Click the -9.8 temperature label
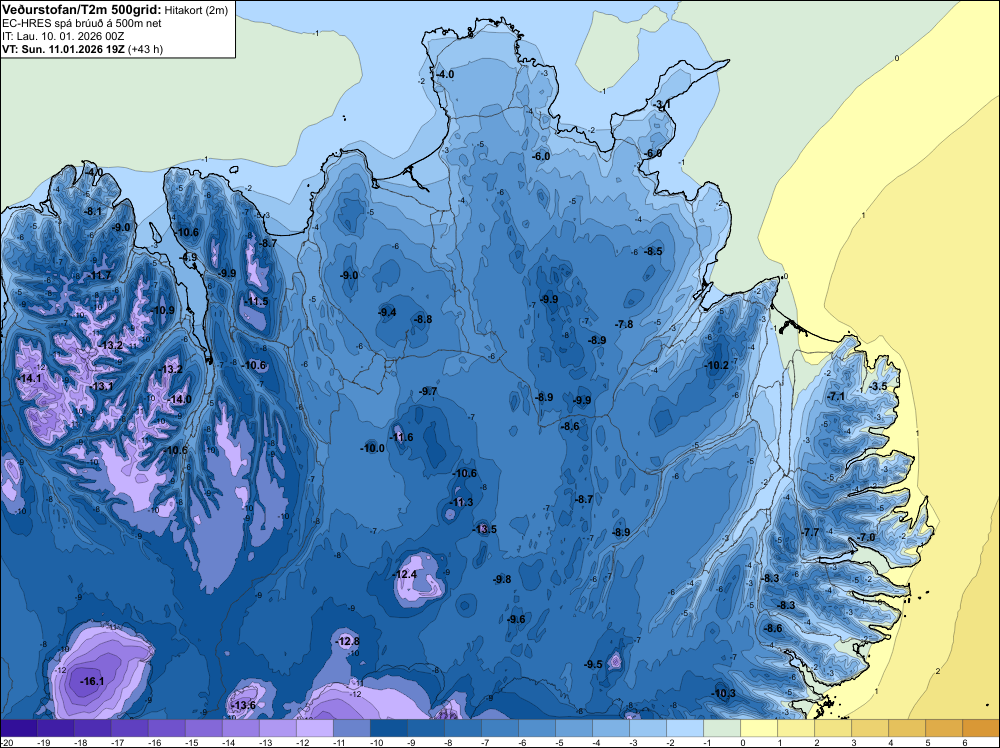The image size is (1000, 748). [x=503, y=579]
